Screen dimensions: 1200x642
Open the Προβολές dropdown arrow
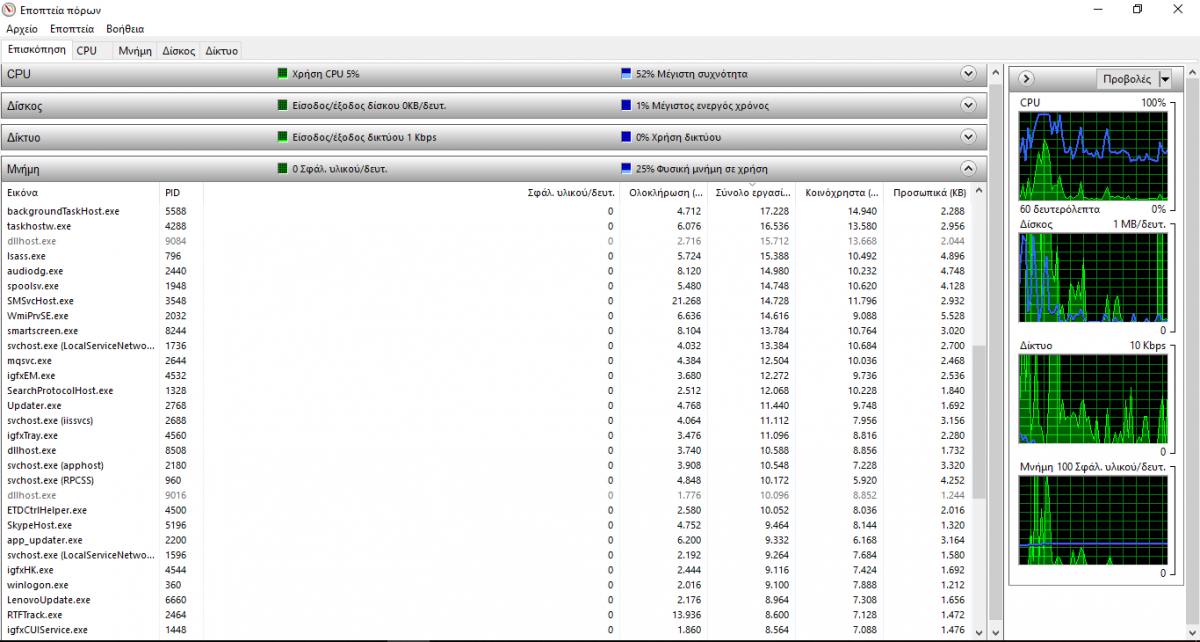1165,79
